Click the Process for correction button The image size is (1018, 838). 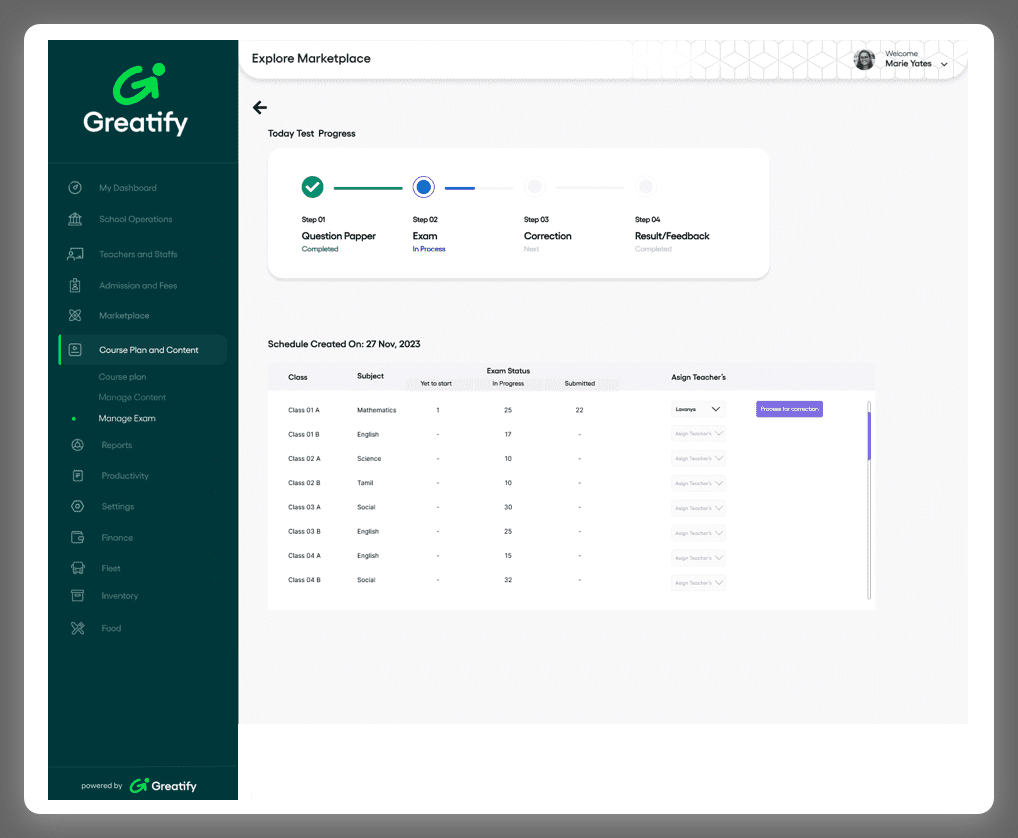[789, 409]
